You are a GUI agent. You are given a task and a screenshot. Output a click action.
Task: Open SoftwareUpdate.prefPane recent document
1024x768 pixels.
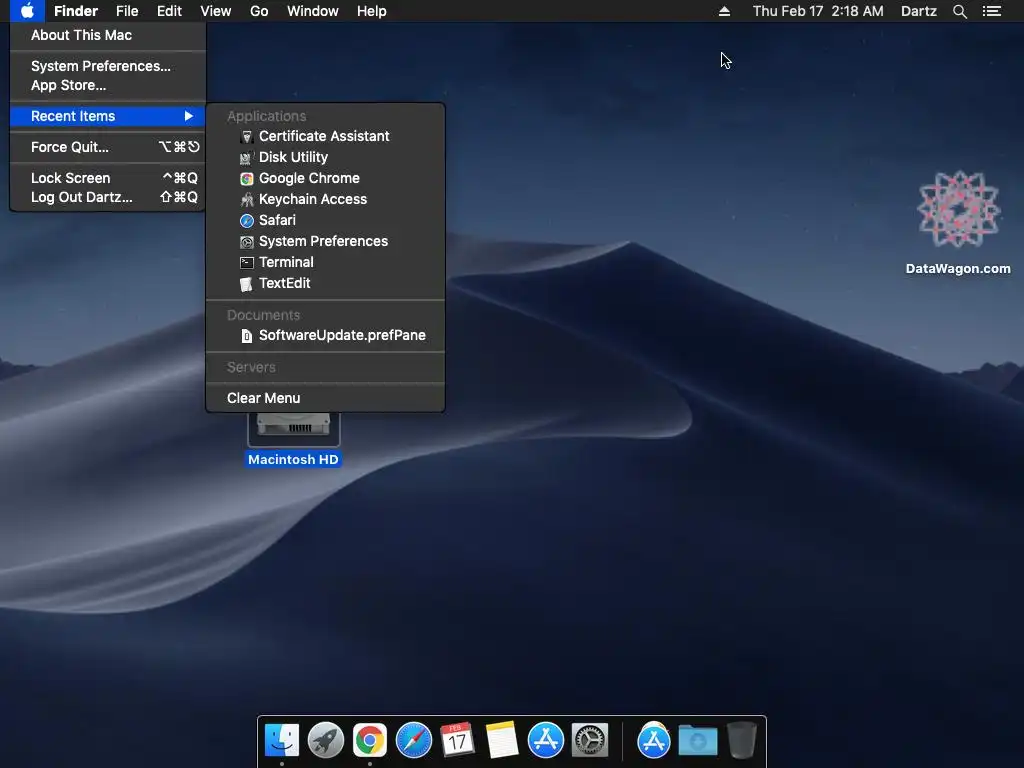[325, 335]
